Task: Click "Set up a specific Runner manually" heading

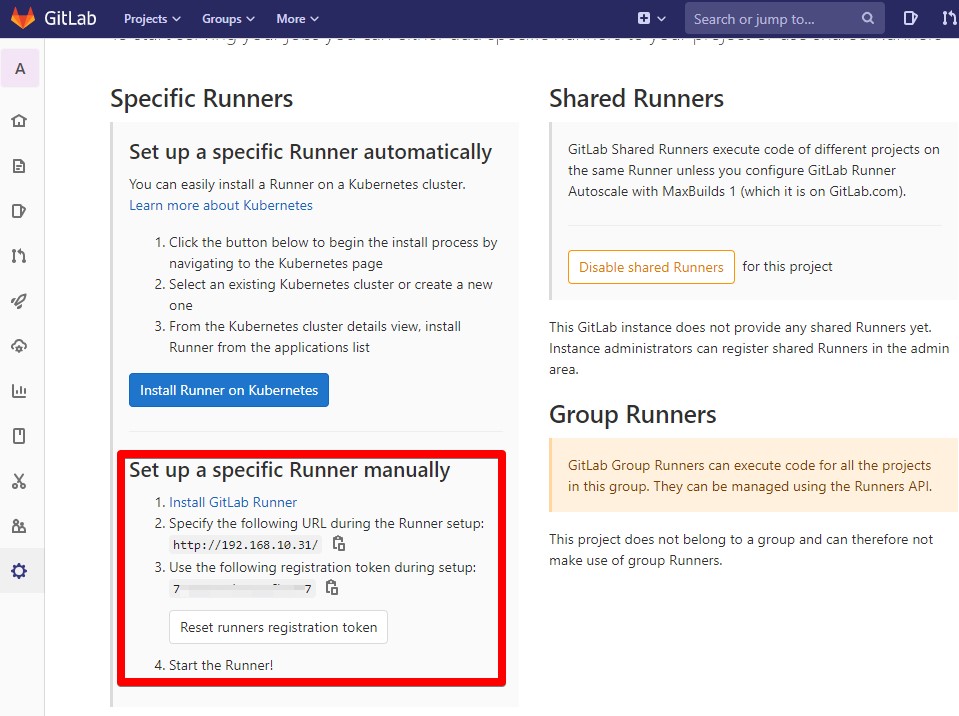Action: (289, 470)
